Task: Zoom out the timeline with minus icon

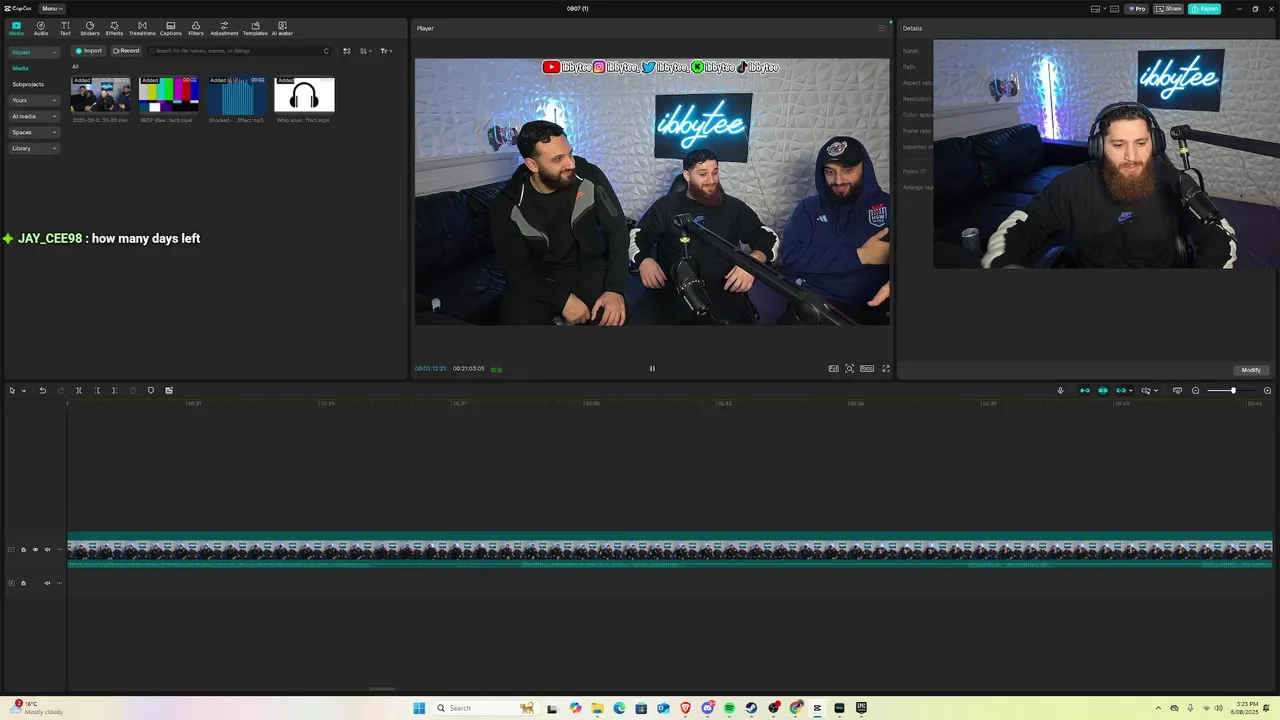Action: [1195, 390]
